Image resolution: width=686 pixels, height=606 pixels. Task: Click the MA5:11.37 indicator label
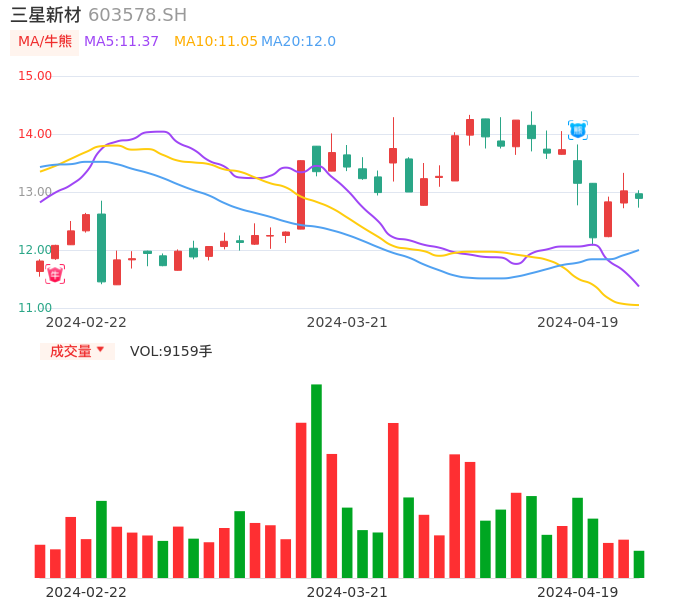(x=121, y=42)
